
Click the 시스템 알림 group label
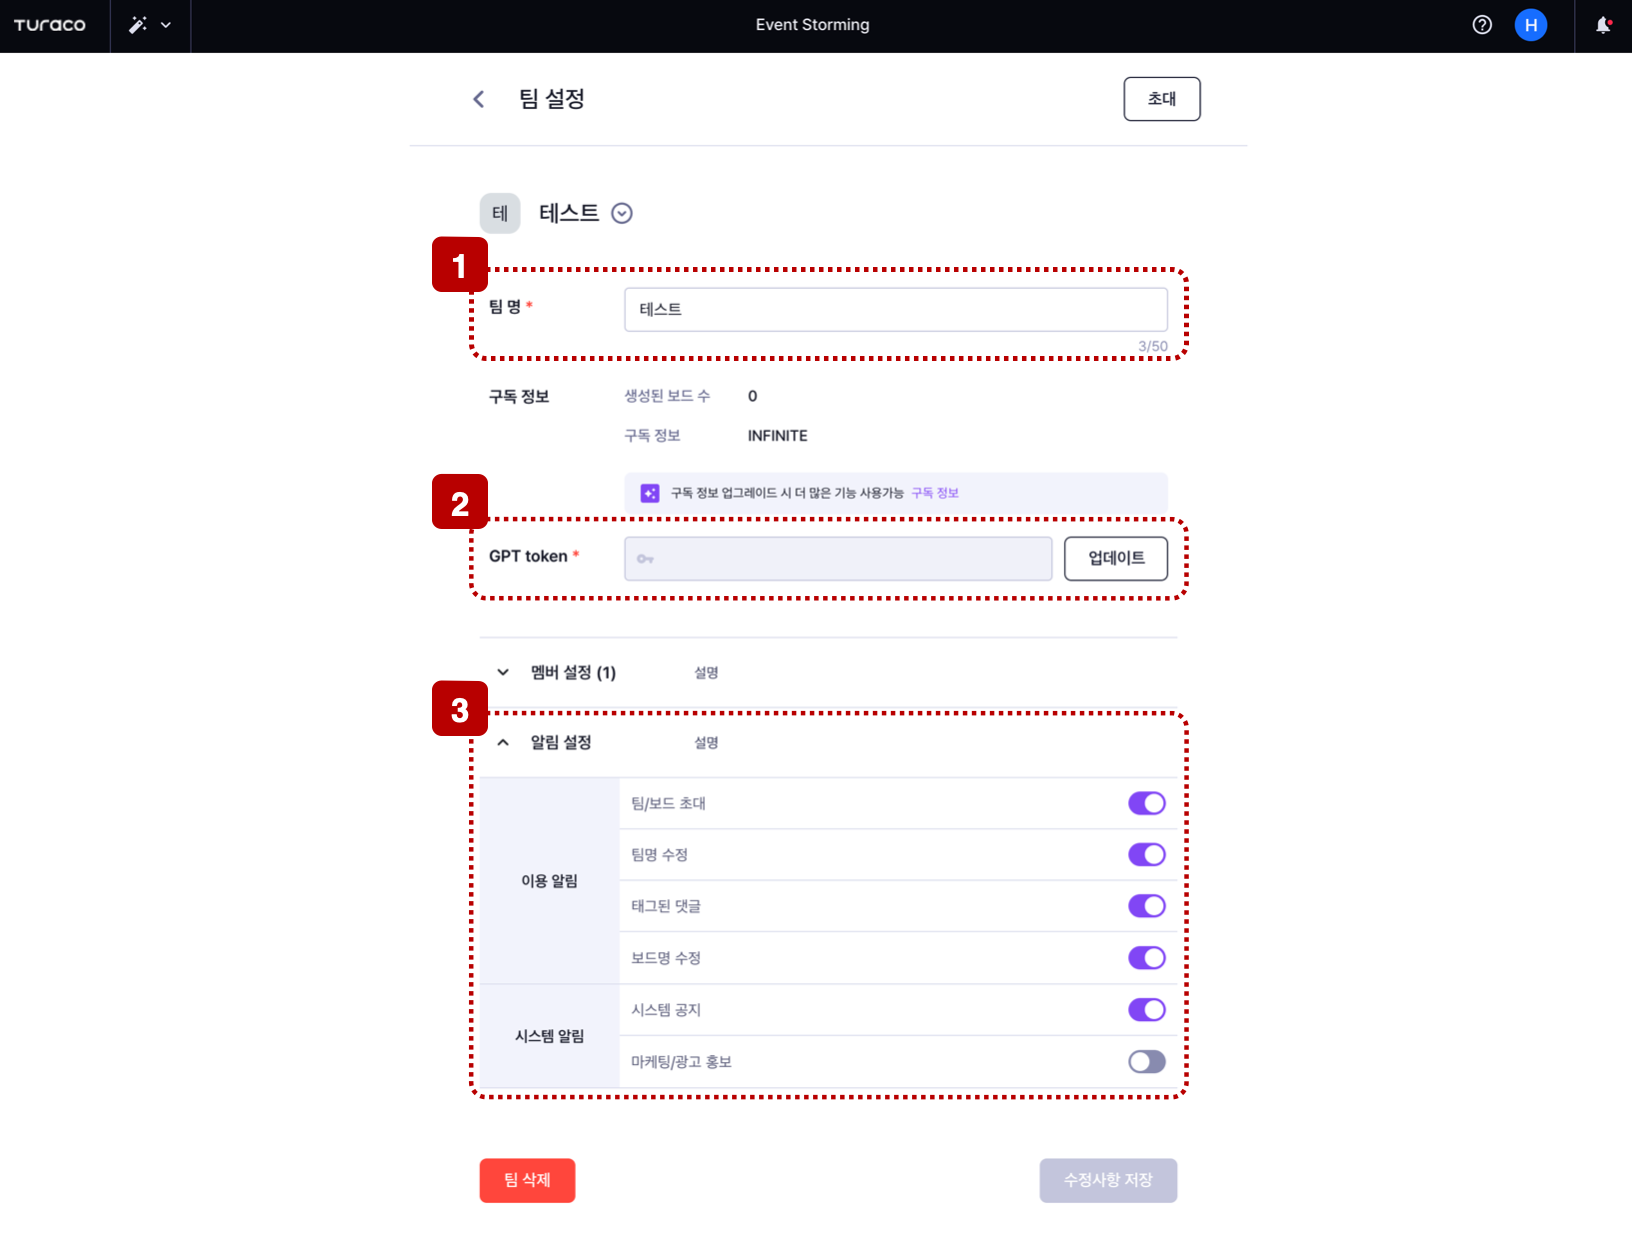[x=549, y=1036]
